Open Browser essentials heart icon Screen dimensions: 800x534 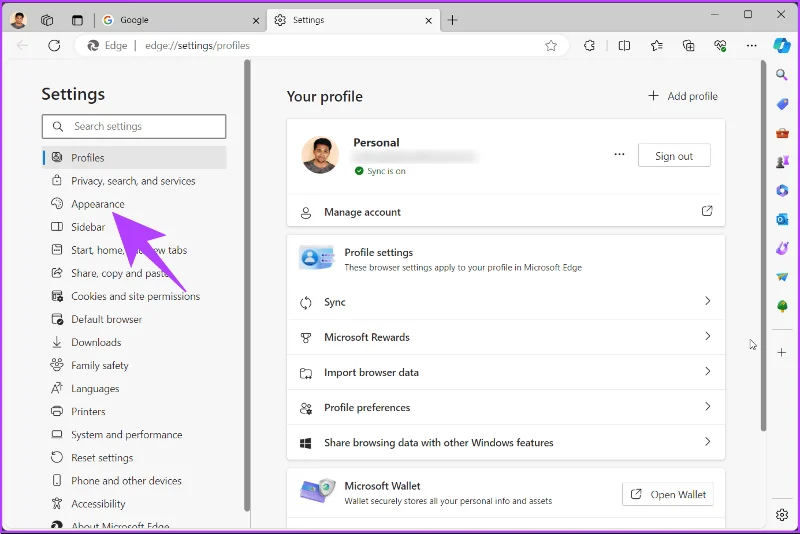pos(720,46)
